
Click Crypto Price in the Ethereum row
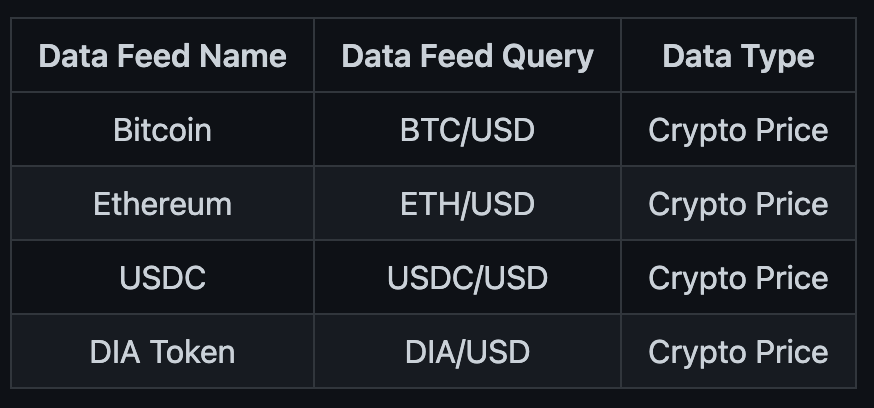click(738, 205)
